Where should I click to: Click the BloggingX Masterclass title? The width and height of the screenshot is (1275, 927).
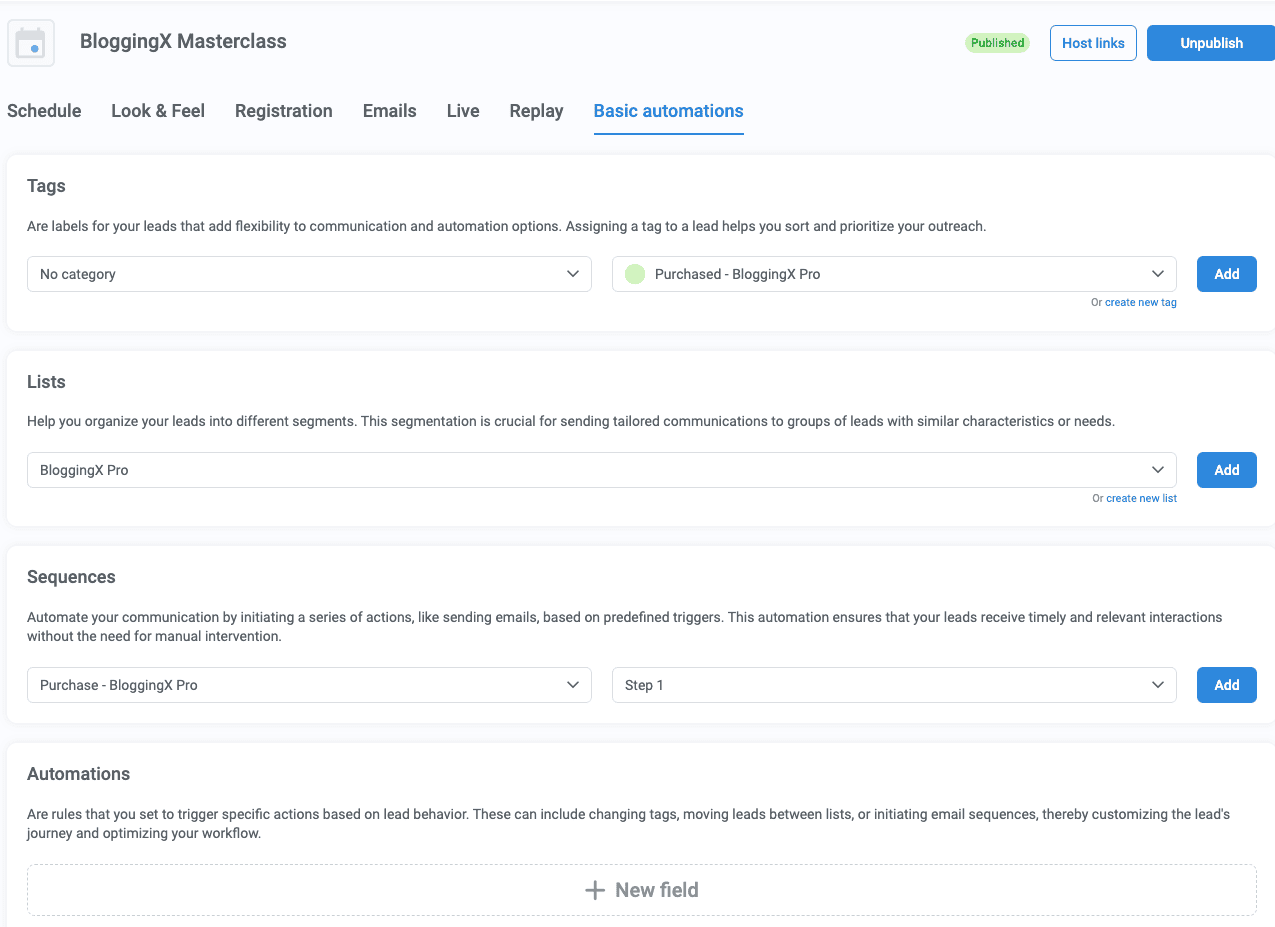pyautogui.click(x=183, y=42)
